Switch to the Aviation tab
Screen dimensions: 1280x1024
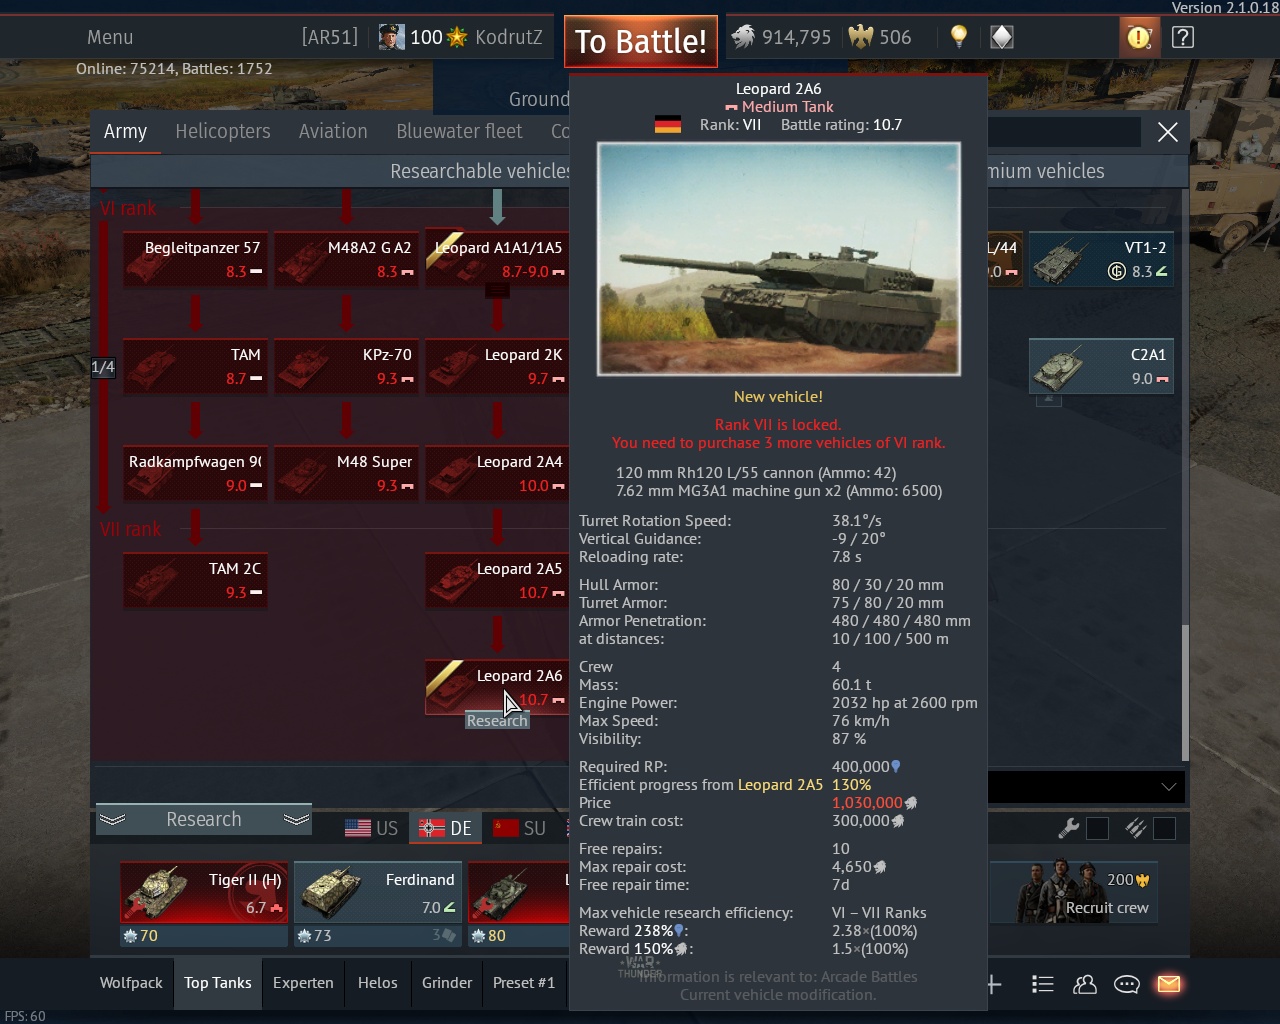333,131
